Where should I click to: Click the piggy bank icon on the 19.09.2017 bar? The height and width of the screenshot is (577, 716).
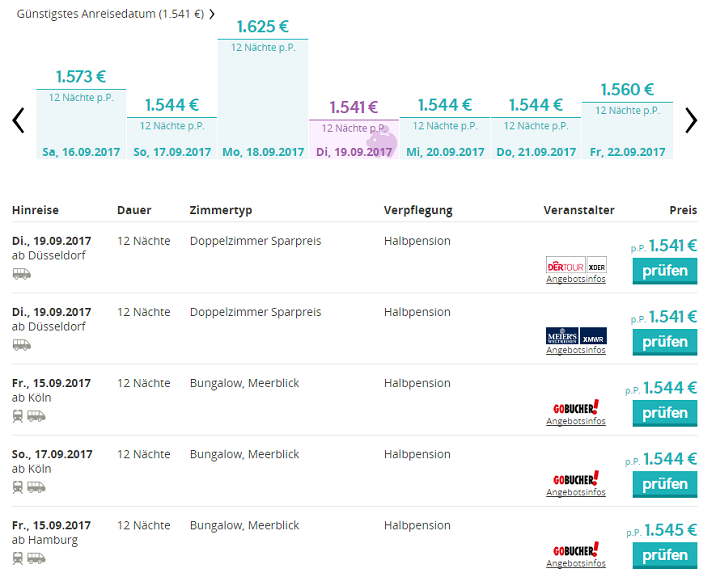coord(382,142)
